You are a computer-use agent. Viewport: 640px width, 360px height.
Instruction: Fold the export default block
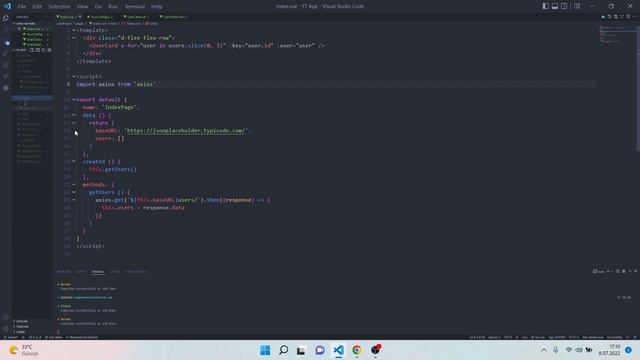tap(74, 100)
